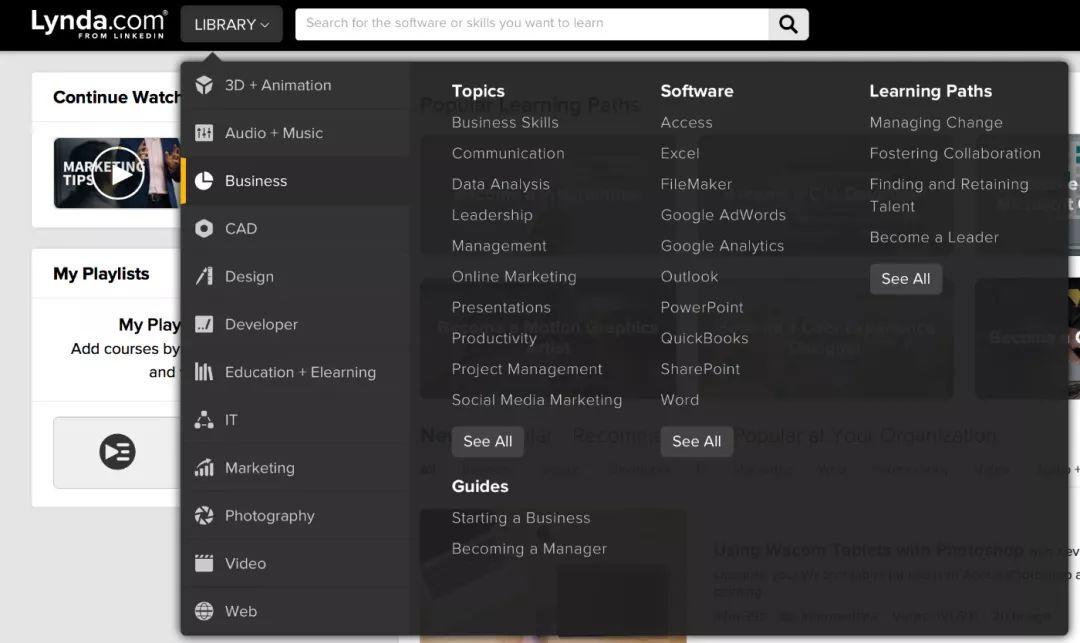Open the Developer category
The height and width of the screenshot is (643, 1080).
click(261, 325)
